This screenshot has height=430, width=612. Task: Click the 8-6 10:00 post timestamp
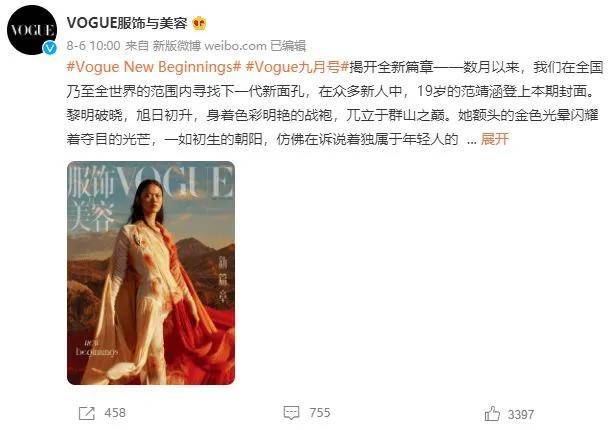pyautogui.click(x=93, y=46)
